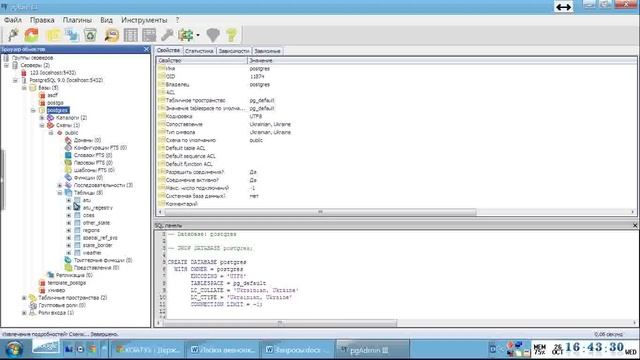Collapse the Серверы (2) node
Screen dimensions: 640x360
(x=7, y=65)
